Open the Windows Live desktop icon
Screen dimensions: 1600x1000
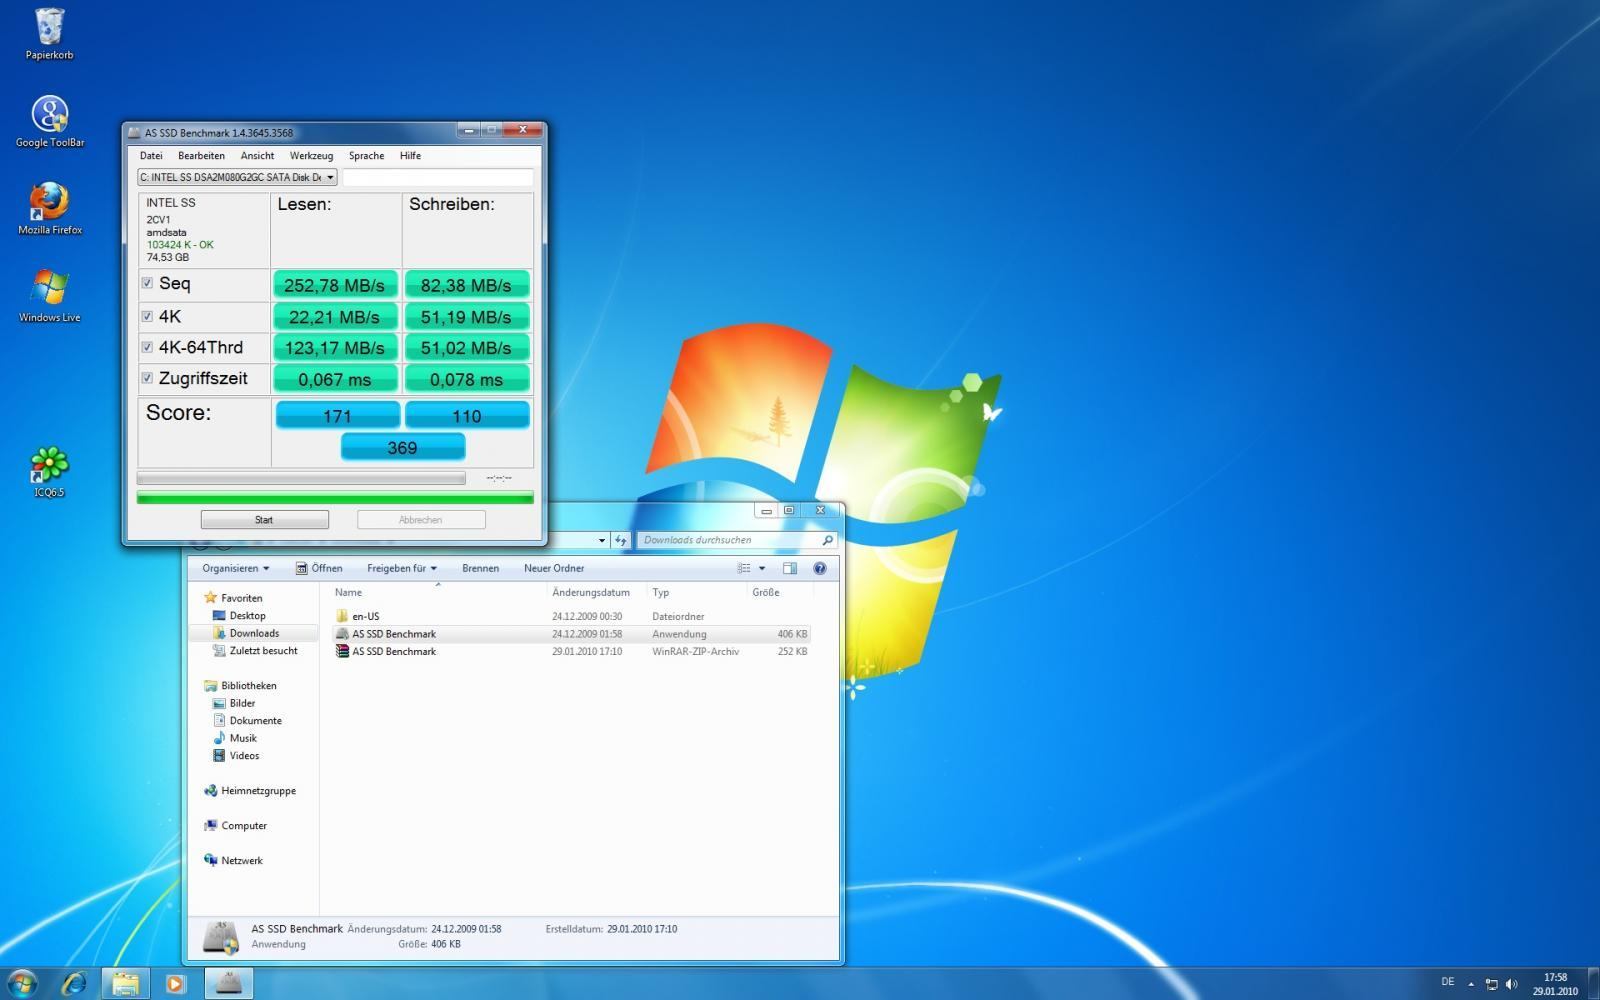49,296
